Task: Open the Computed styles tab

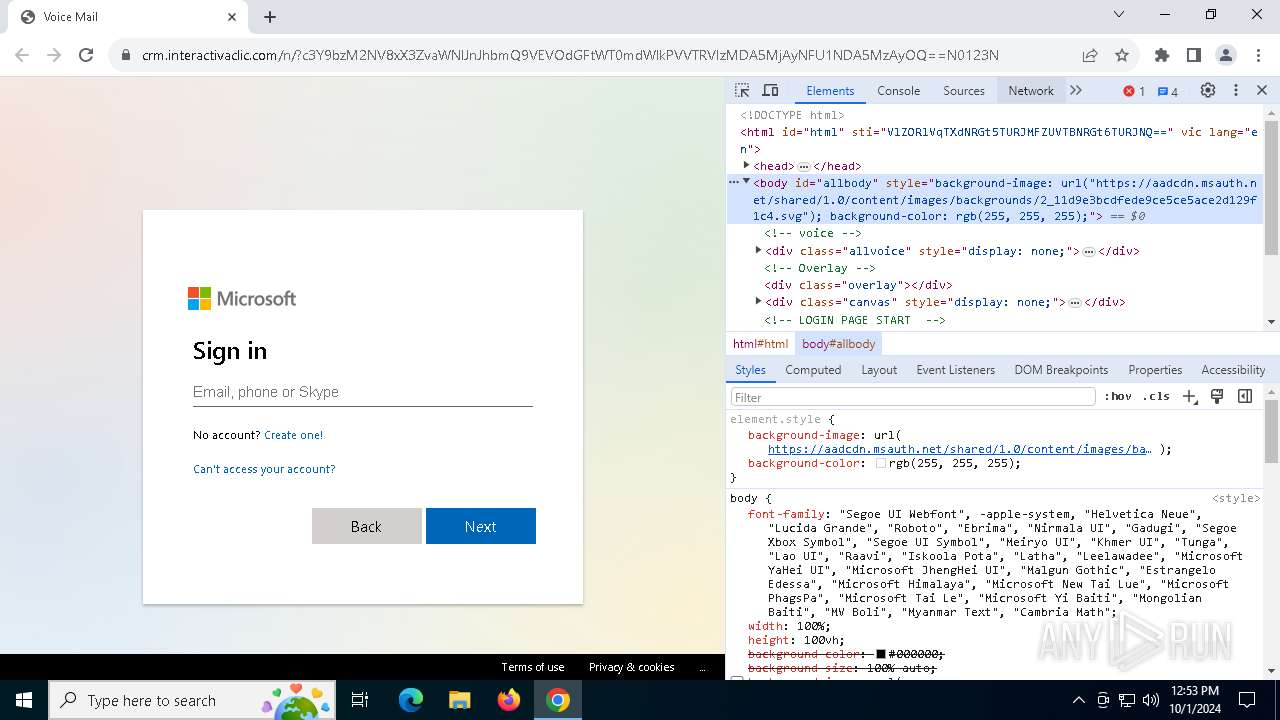Action: pos(813,370)
